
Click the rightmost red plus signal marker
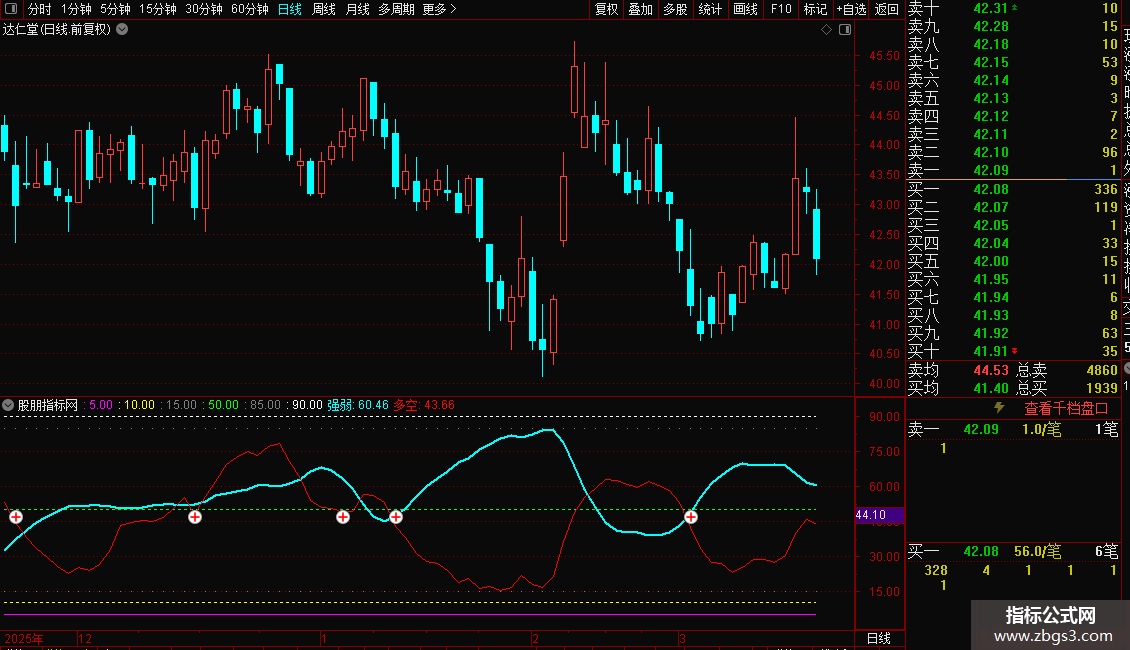pos(691,516)
